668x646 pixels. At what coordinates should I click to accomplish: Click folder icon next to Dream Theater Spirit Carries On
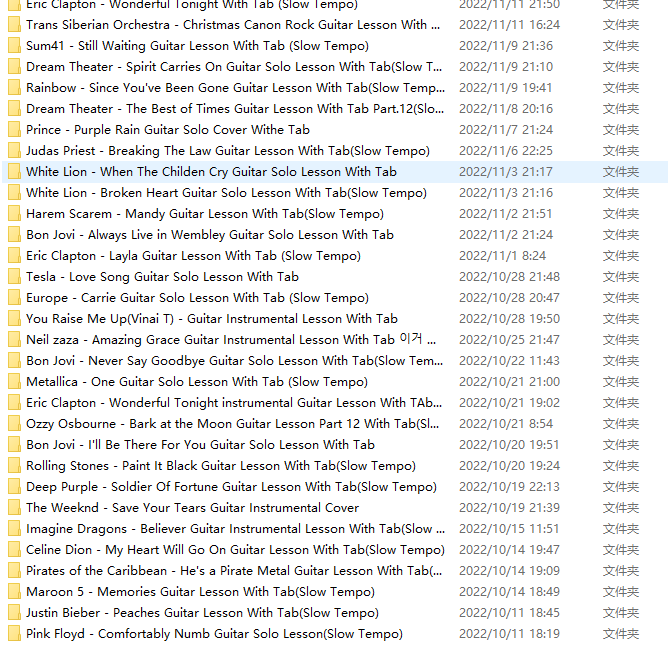(x=14, y=66)
